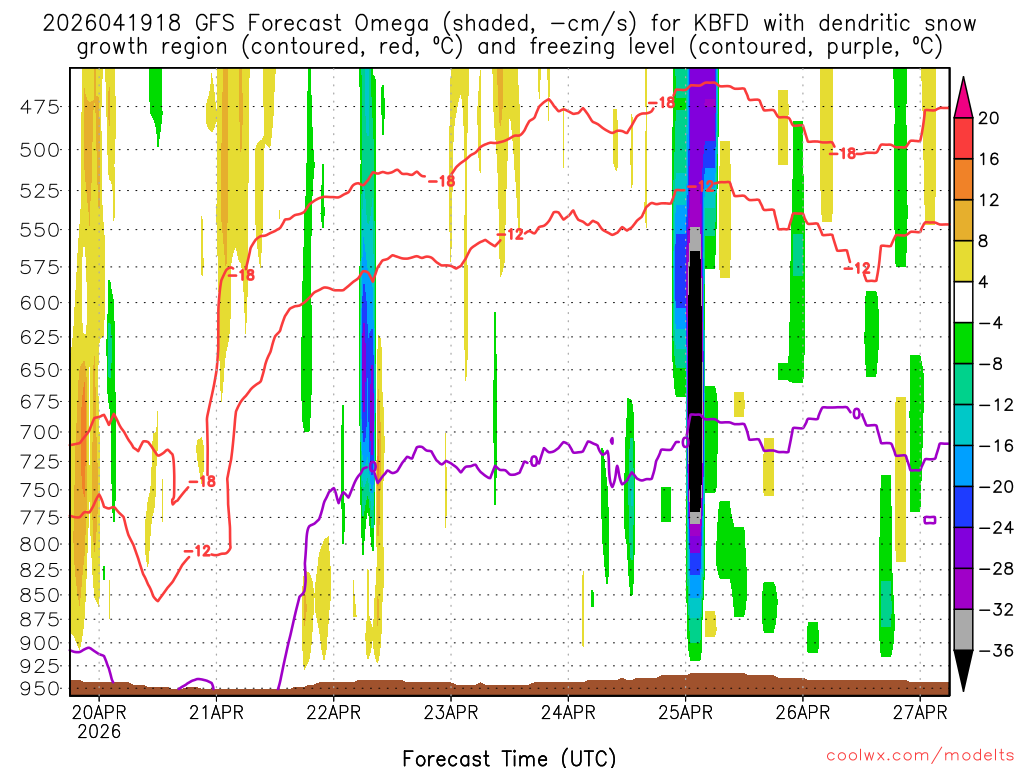
Task: Click the white colorbar swatch between 4 and -4
Action: (963, 302)
